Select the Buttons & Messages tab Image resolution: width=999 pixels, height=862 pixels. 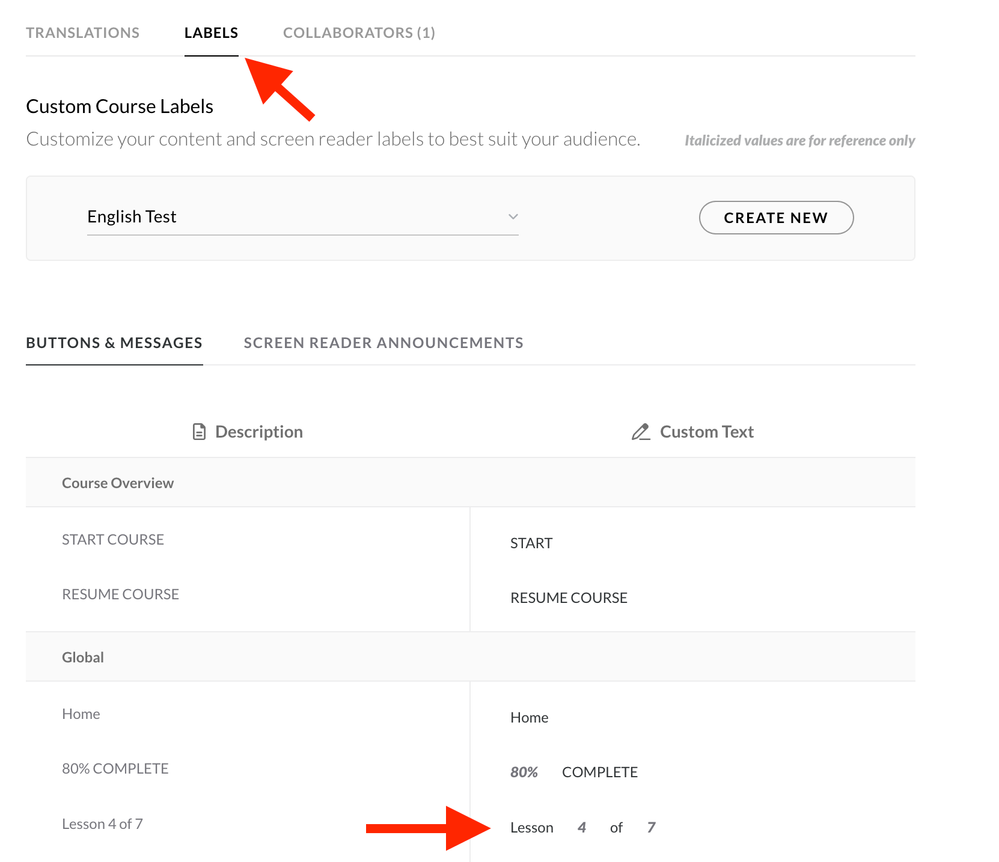[114, 343]
